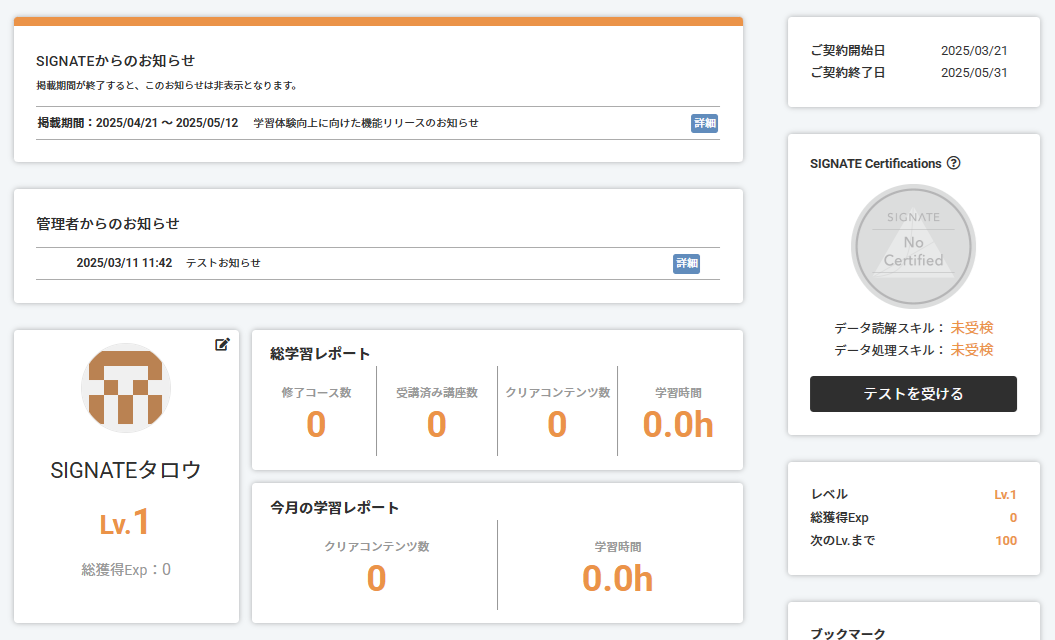Viewport: 1055px width, 640px height.
Task: Click the No Certified badge image
Action: (913, 246)
